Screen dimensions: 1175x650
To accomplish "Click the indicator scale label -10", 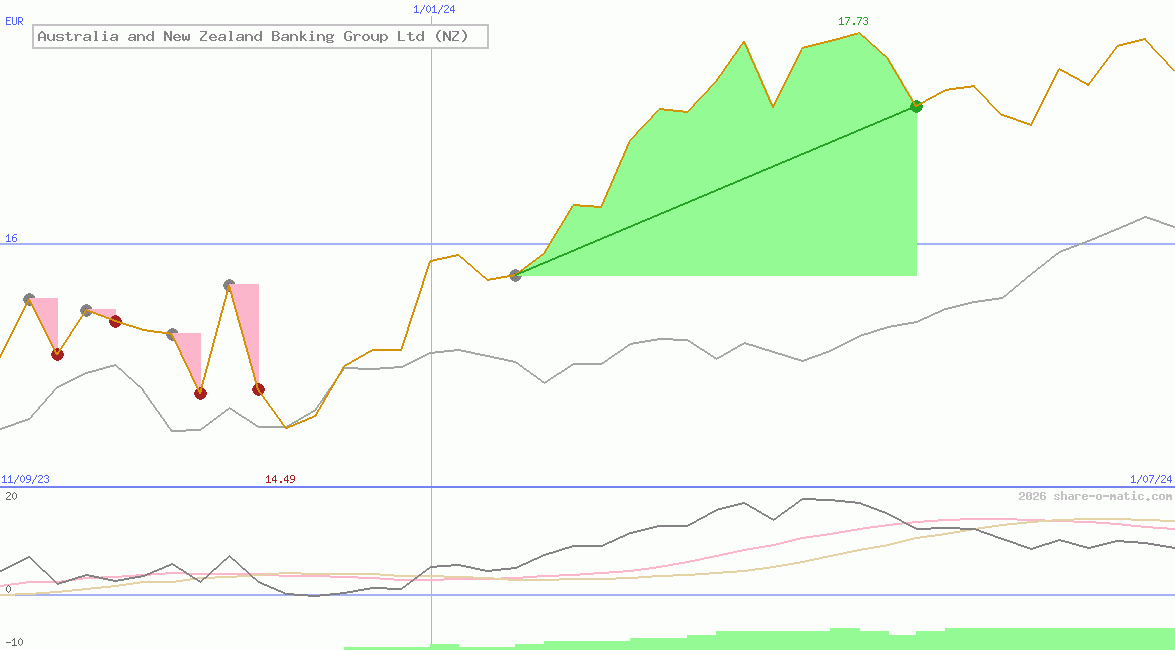I will [14, 643].
